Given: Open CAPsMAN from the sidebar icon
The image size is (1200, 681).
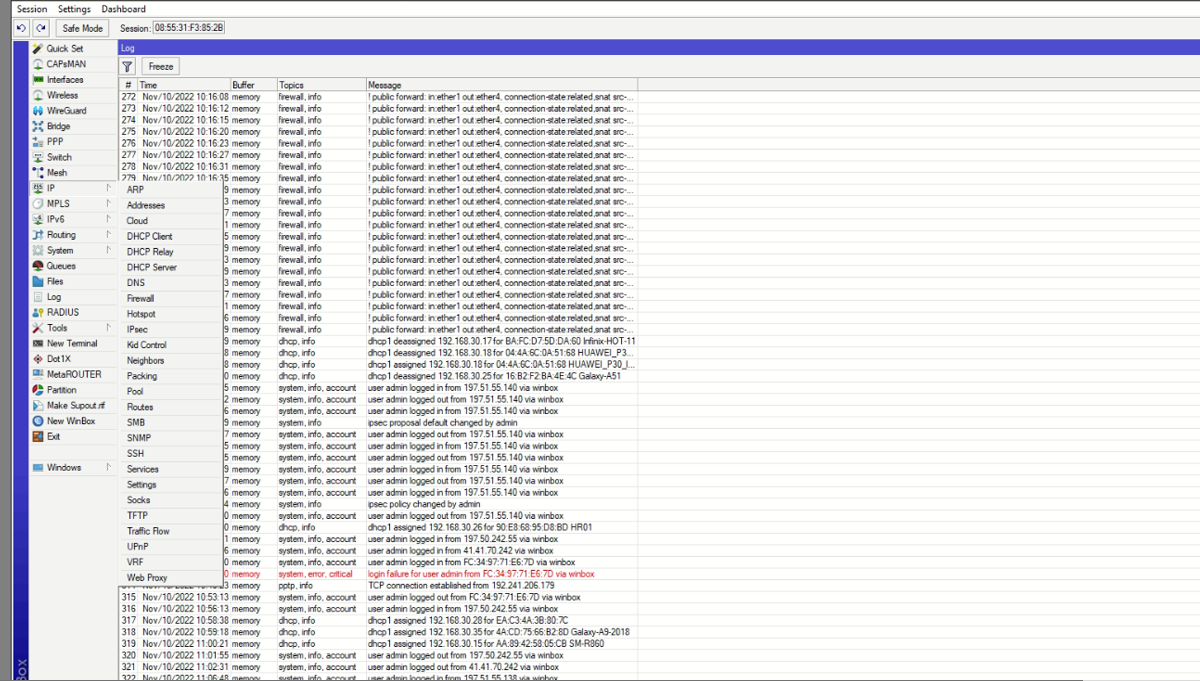Looking at the screenshot, I should [x=37, y=64].
